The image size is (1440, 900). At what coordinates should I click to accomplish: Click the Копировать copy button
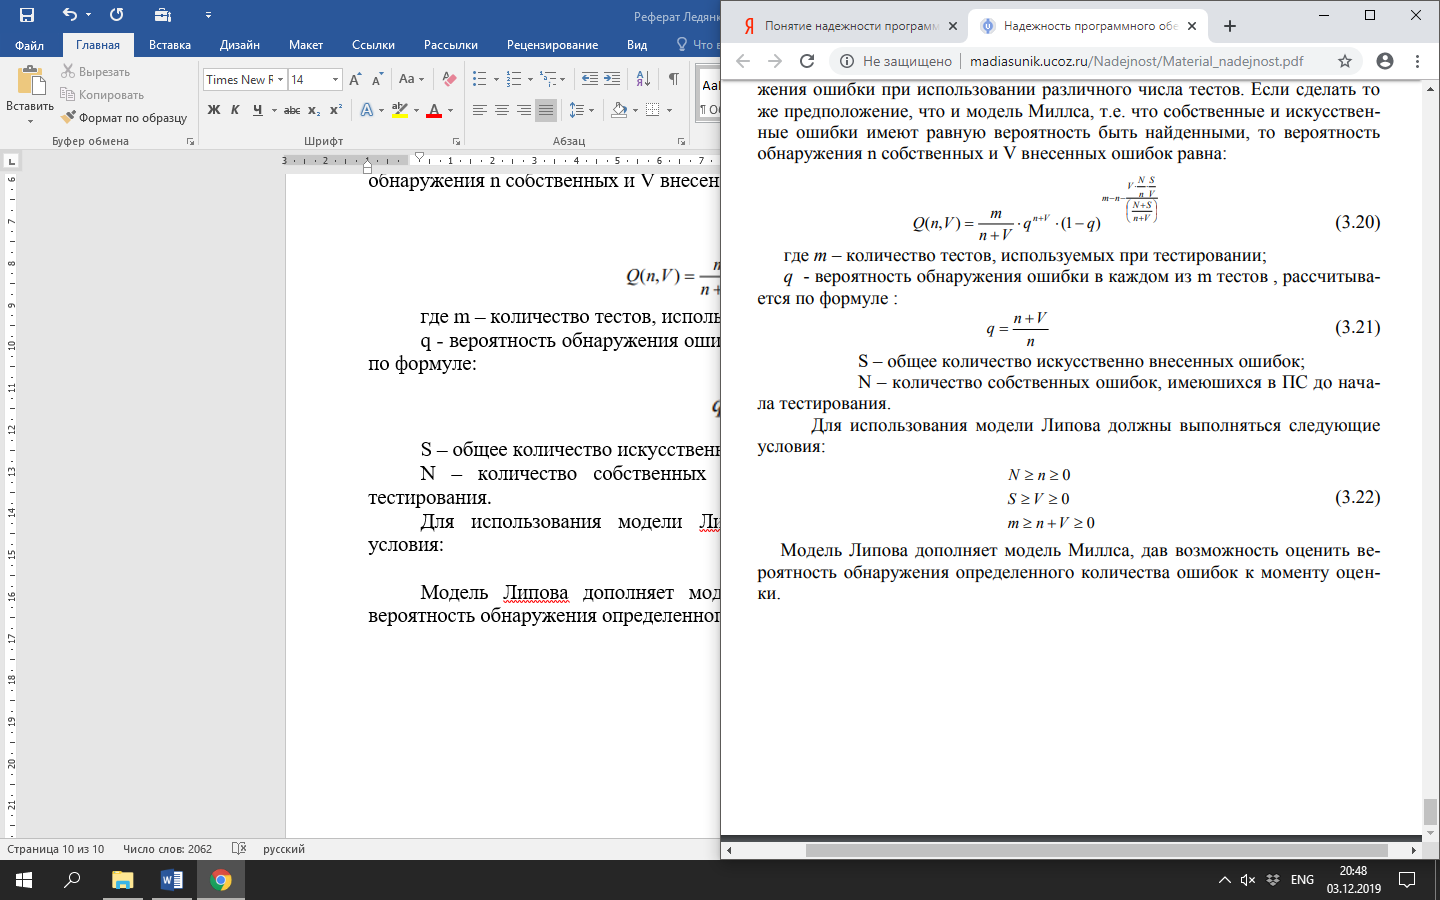[102, 95]
